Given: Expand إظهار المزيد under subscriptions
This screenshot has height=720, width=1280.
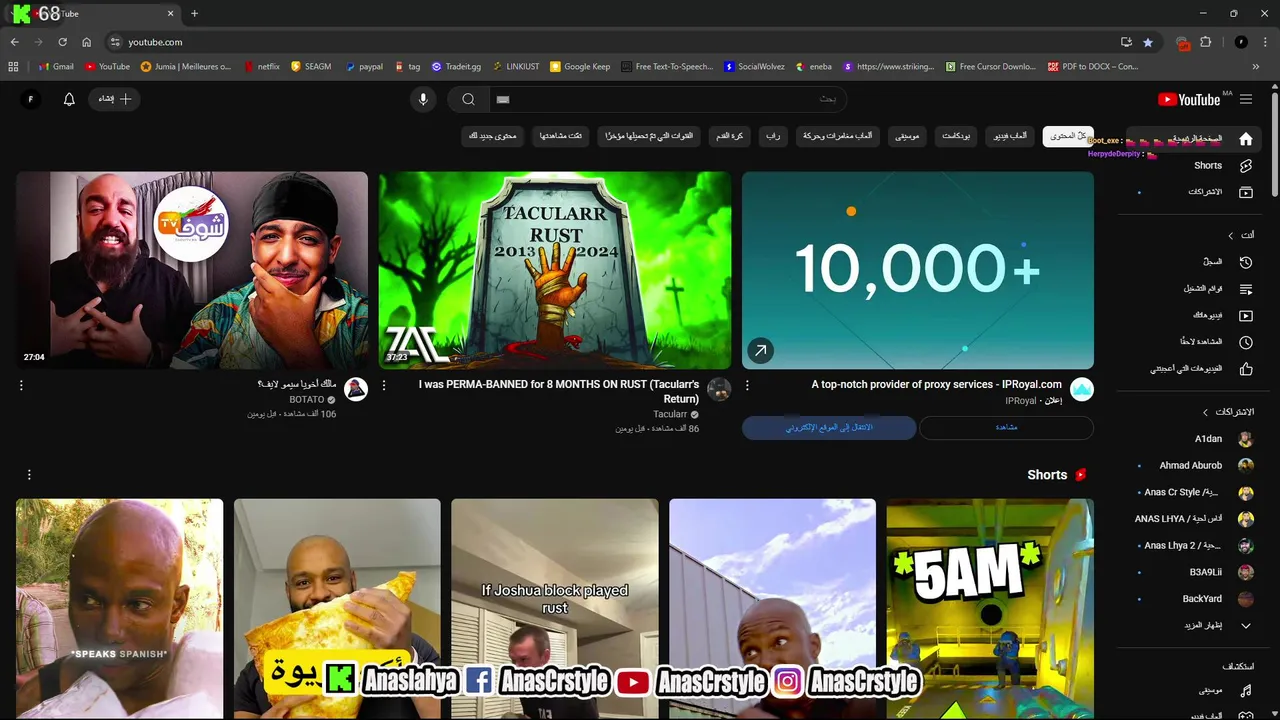Looking at the screenshot, I should pos(1193,625).
